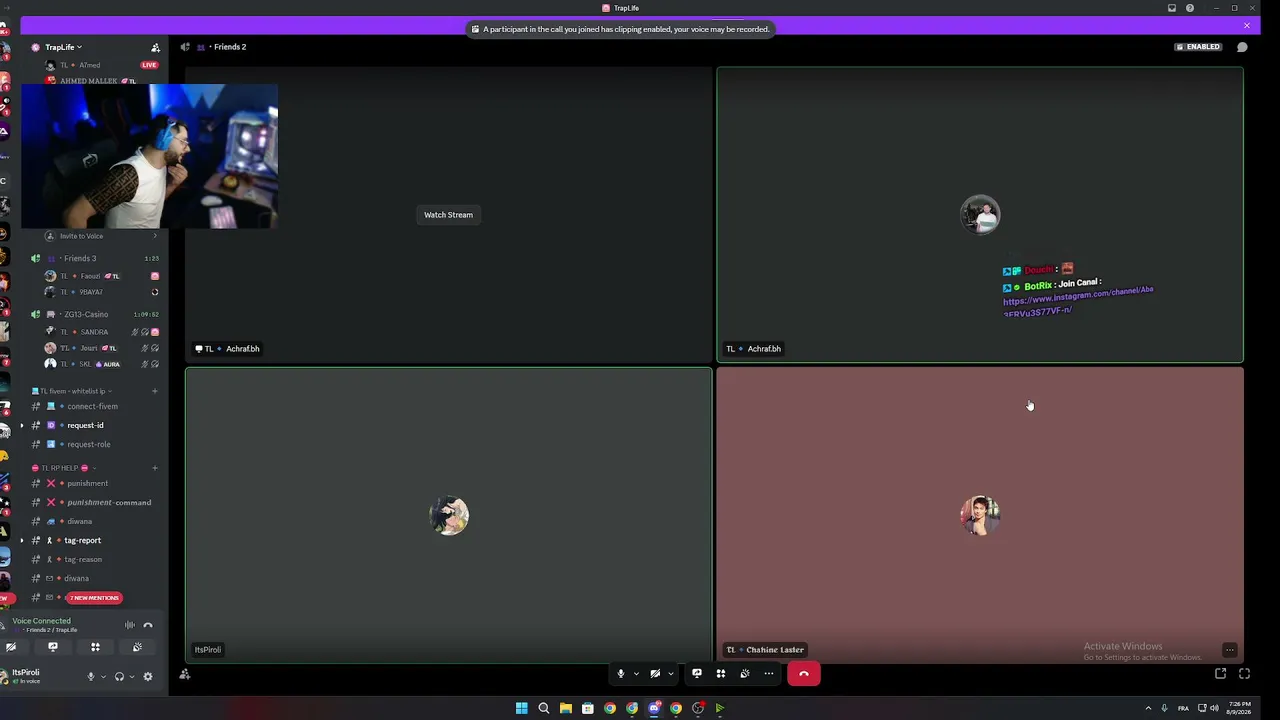
Task: Open the request-role channel
Action: point(95,444)
